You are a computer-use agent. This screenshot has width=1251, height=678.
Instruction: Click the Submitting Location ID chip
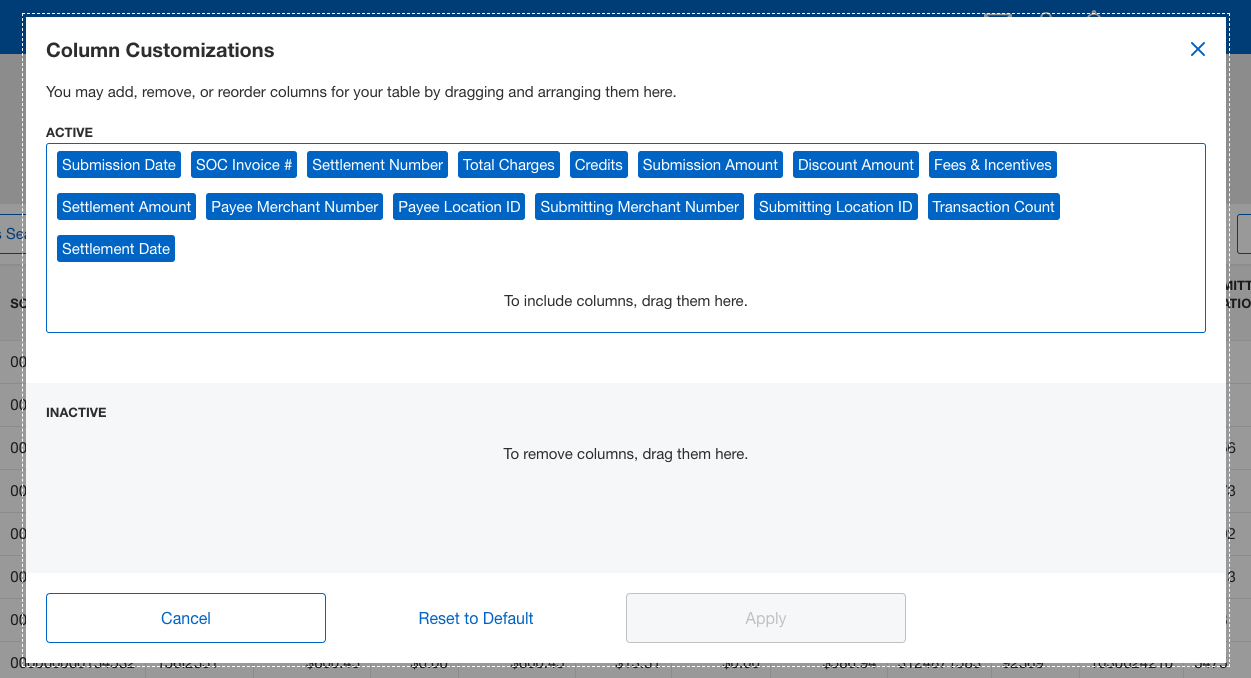pyautogui.click(x=835, y=207)
